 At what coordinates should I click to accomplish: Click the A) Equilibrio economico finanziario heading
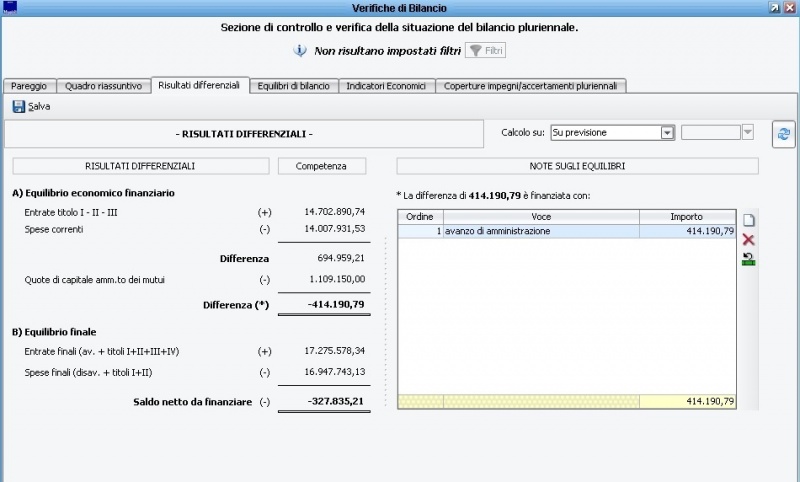[x=93, y=193]
